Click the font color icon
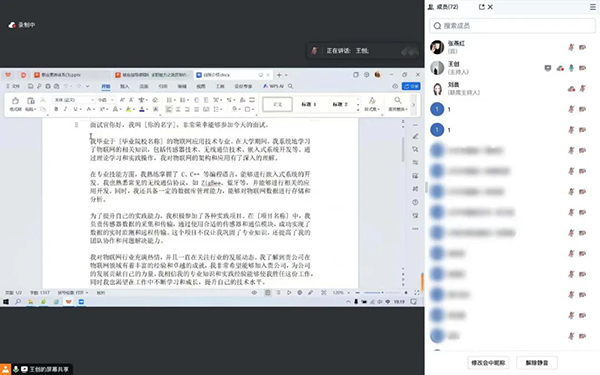 (x=142, y=109)
